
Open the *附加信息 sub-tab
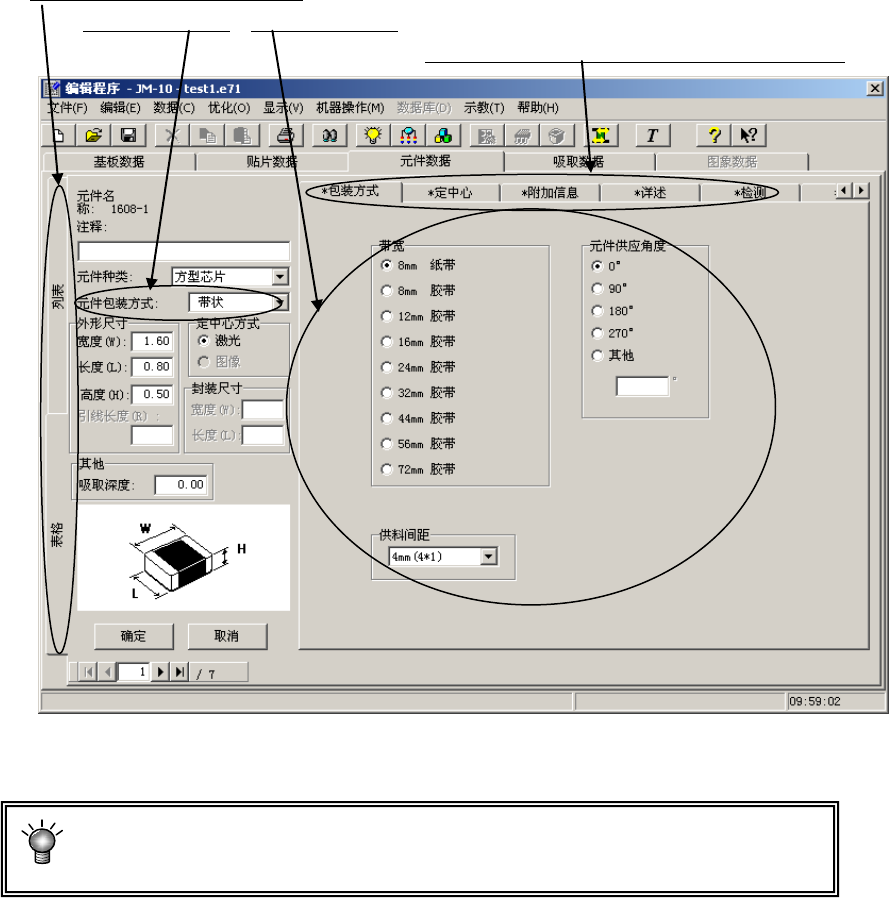[x=550, y=193]
